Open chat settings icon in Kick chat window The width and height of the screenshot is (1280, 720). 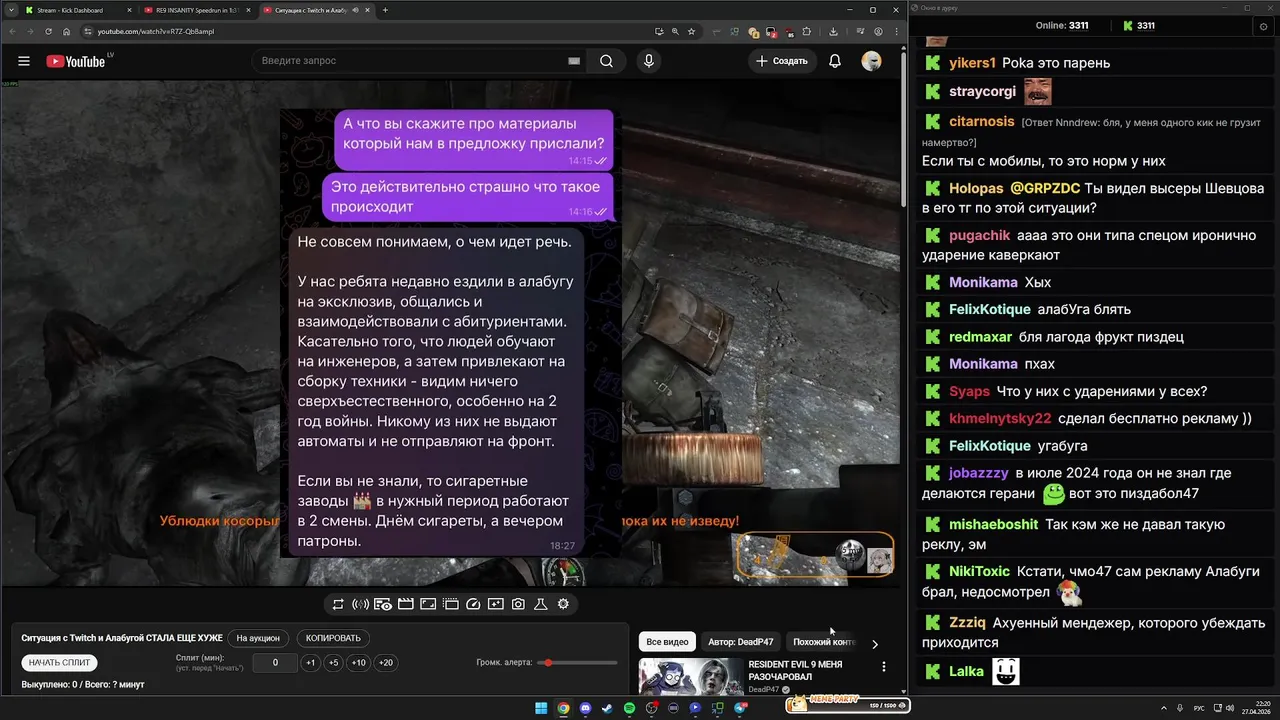[x=1264, y=27]
